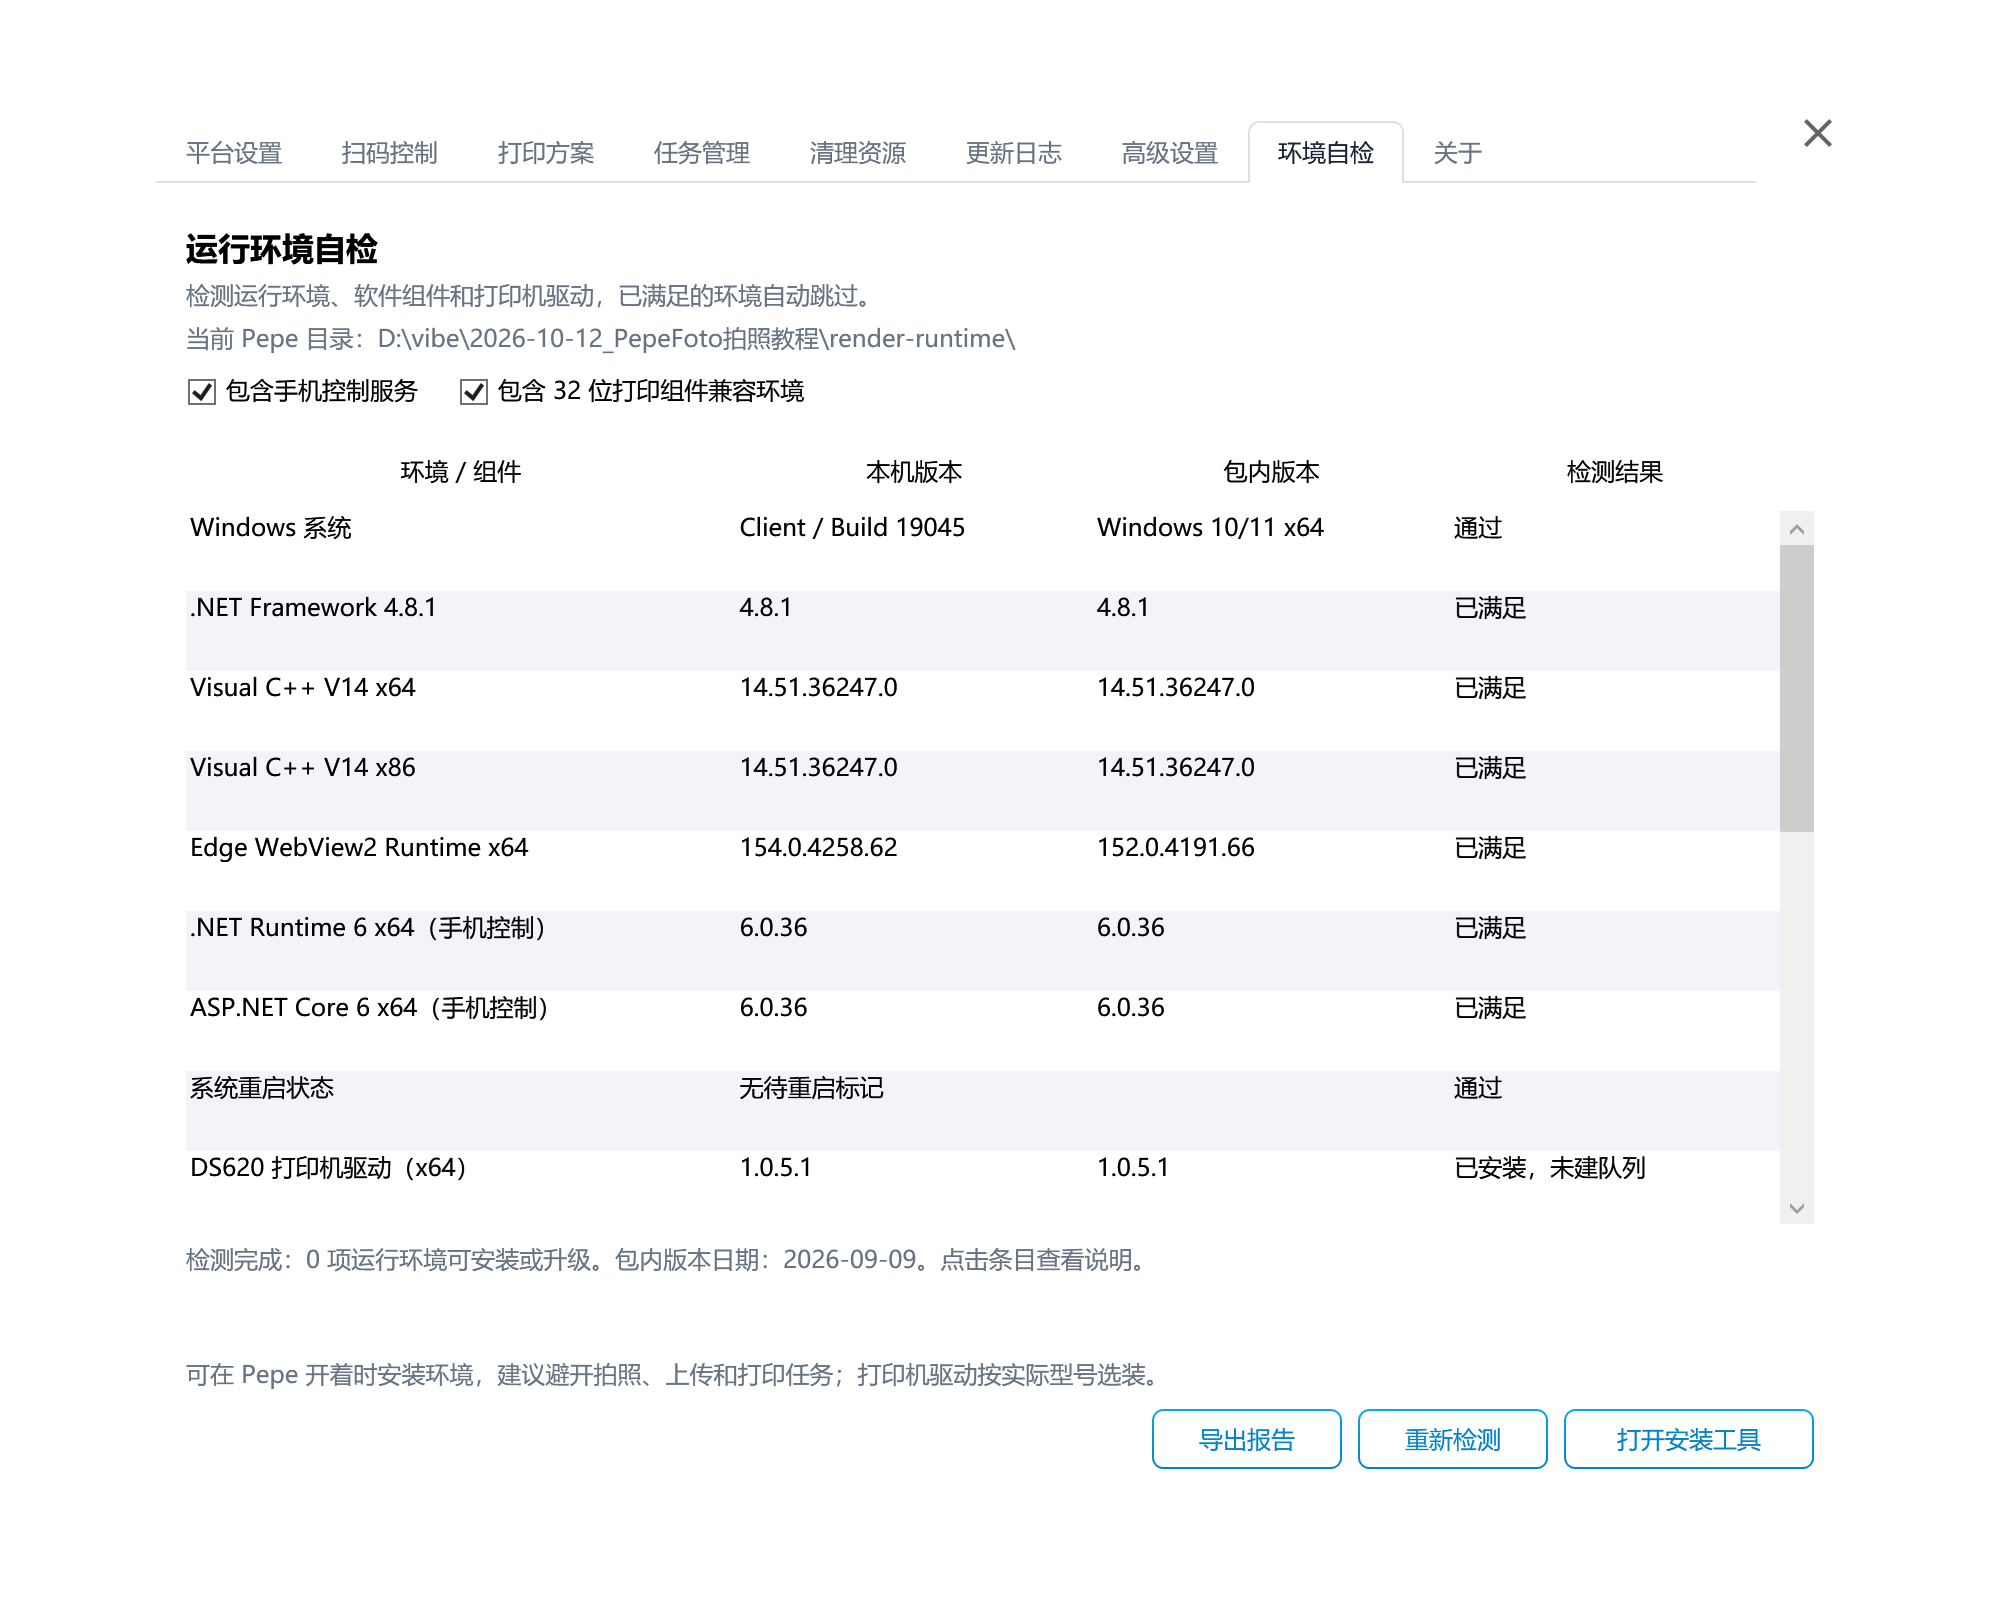
Task: Sort by the 环境 / 组件 column header
Action: click(461, 472)
